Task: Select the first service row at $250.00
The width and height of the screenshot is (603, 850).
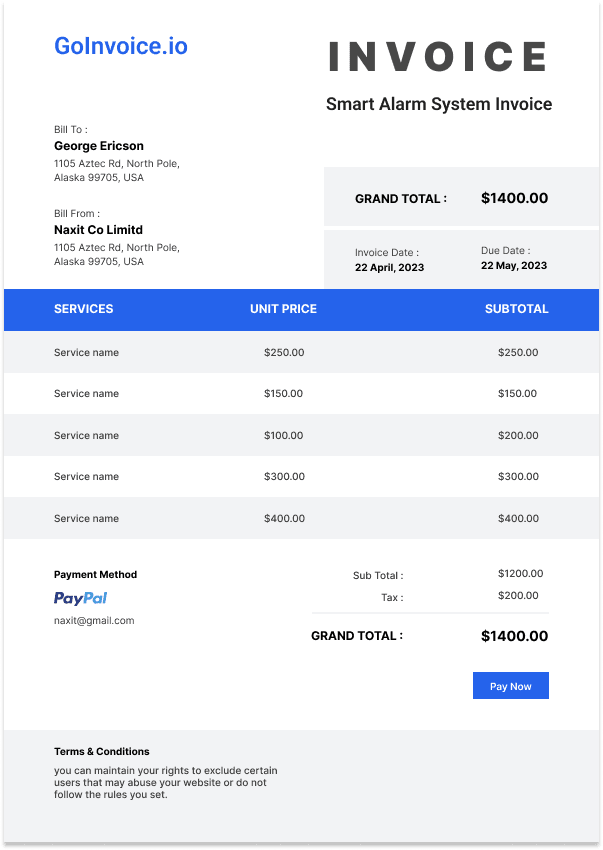Action: pyautogui.click(x=302, y=352)
